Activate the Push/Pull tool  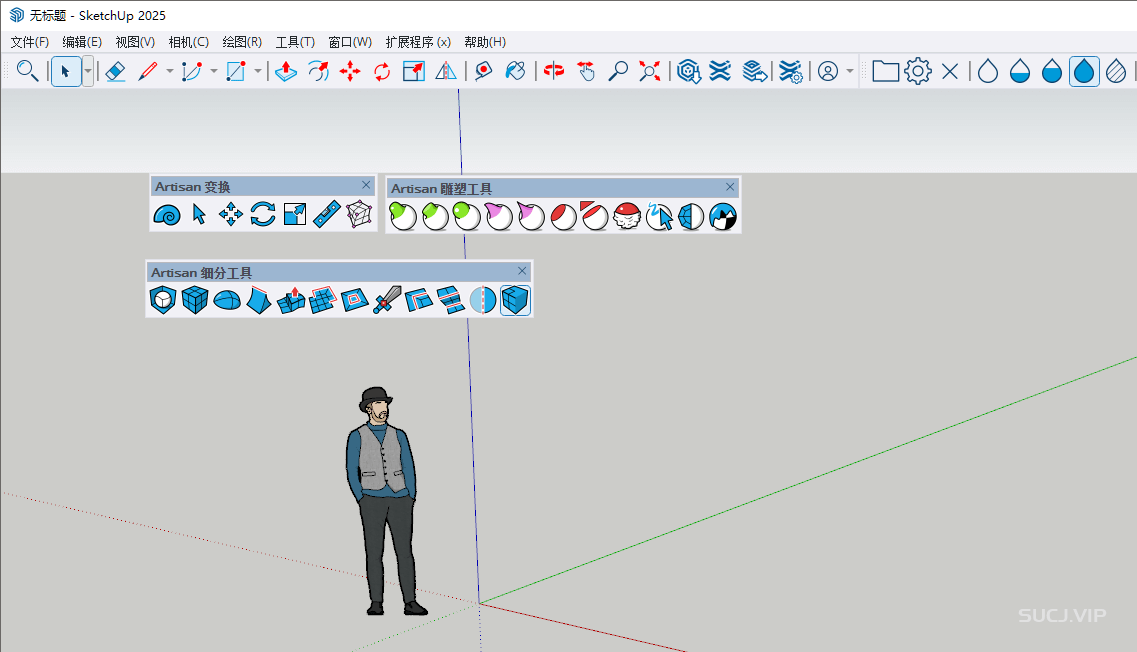pyautogui.click(x=286, y=71)
